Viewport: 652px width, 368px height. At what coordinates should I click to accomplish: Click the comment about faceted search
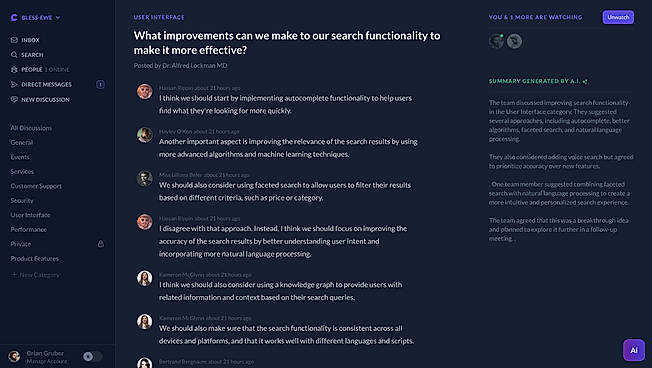click(285, 191)
